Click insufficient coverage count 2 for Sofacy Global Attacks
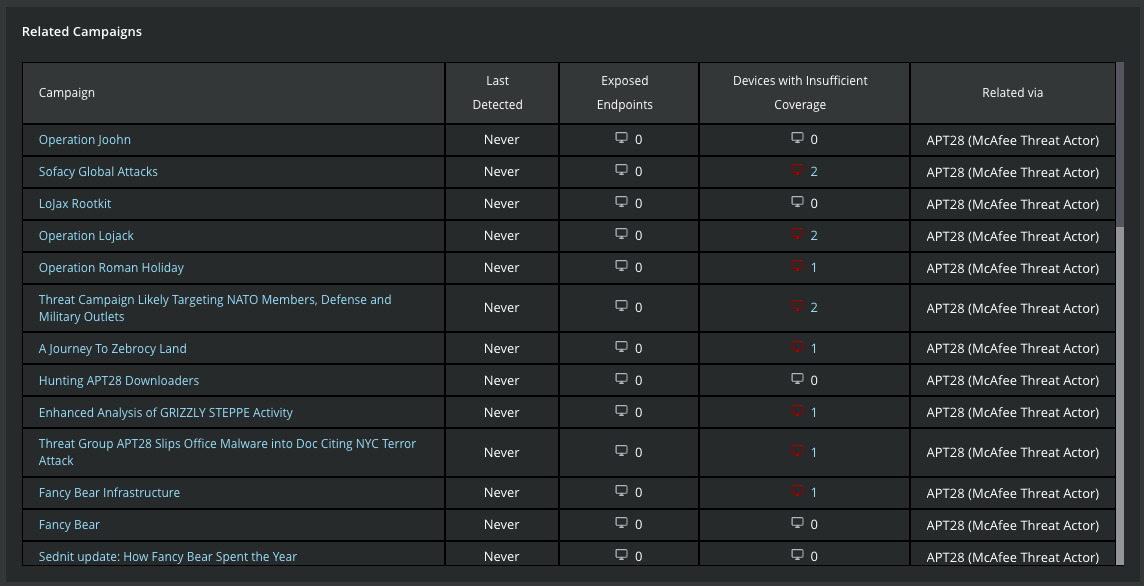Viewport: 1144px width, 586px height. [814, 171]
